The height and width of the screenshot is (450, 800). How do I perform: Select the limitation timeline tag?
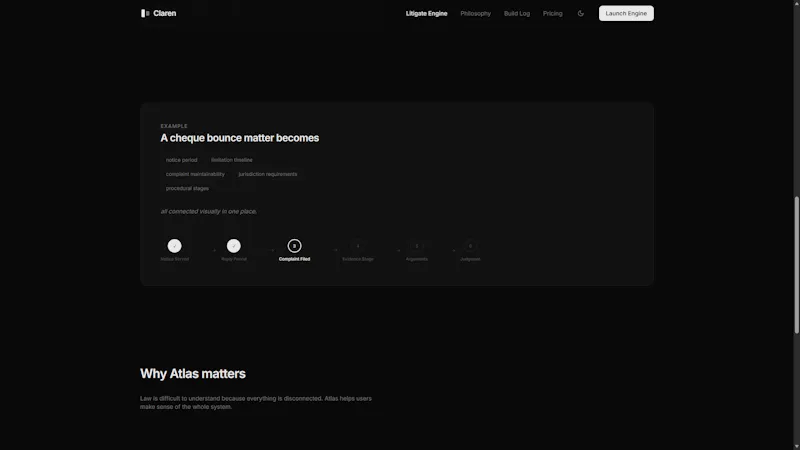pyautogui.click(x=232, y=160)
